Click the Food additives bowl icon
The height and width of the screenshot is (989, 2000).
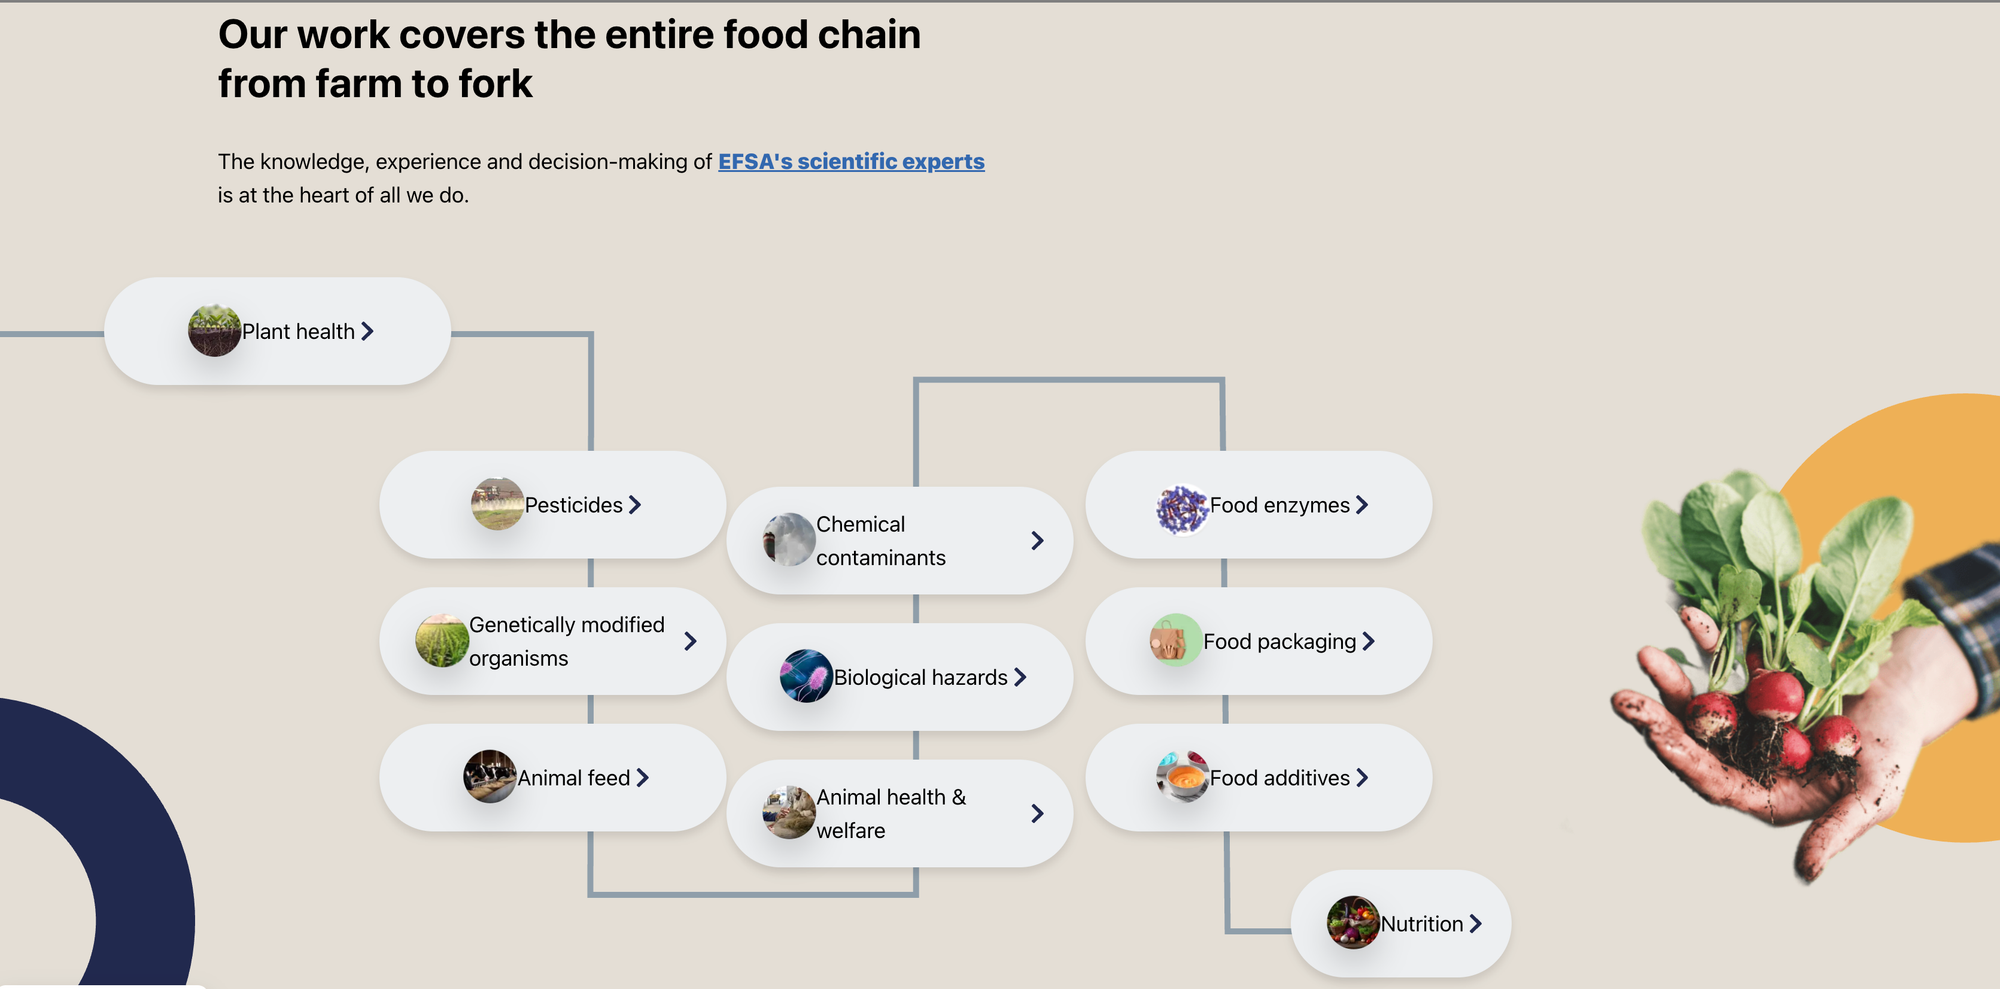point(1183,777)
